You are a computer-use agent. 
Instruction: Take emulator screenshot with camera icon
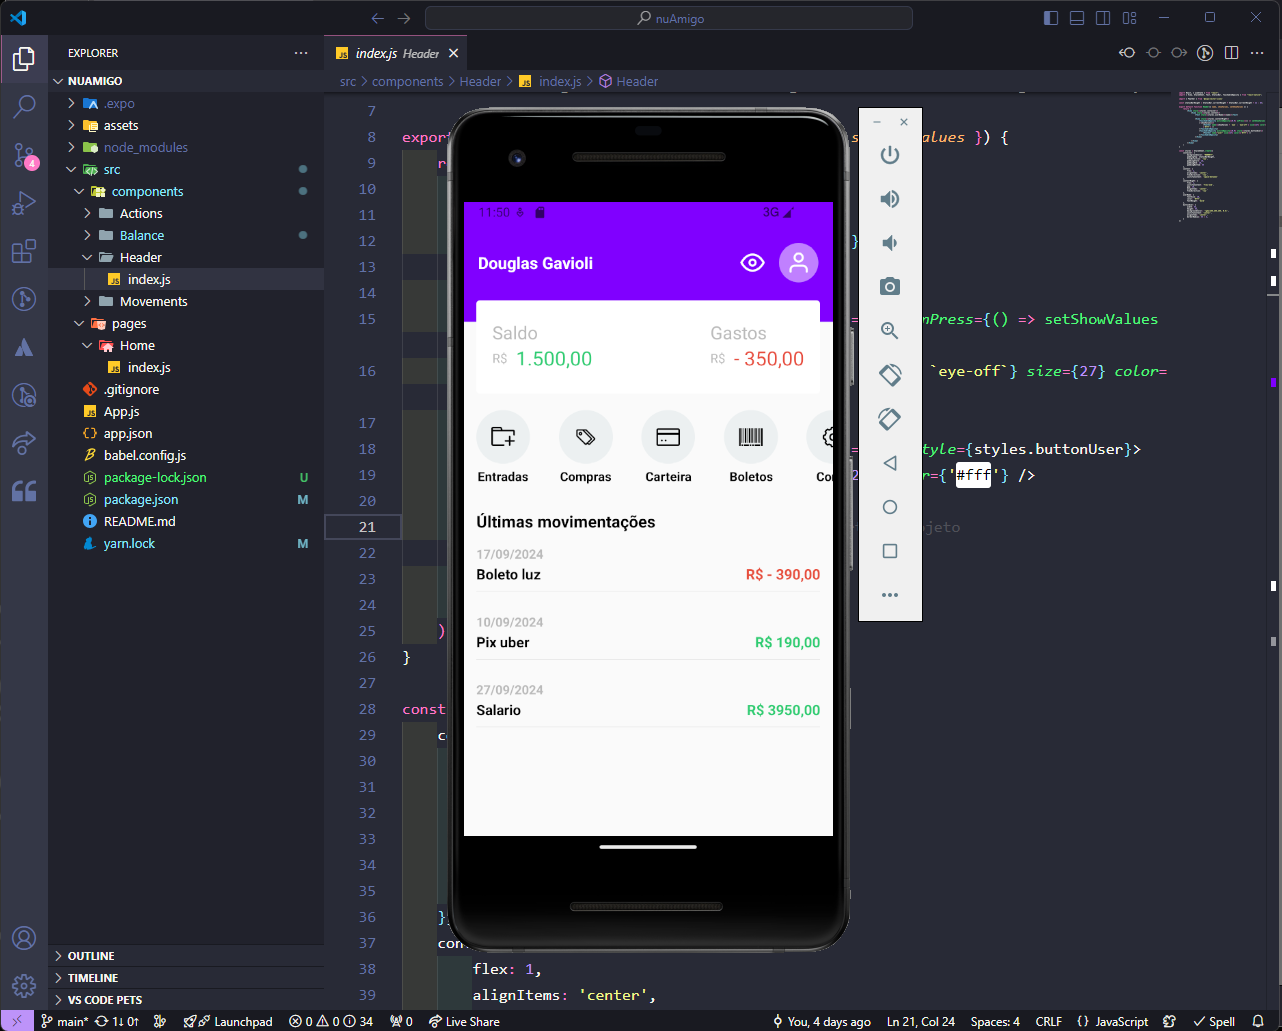point(889,287)
